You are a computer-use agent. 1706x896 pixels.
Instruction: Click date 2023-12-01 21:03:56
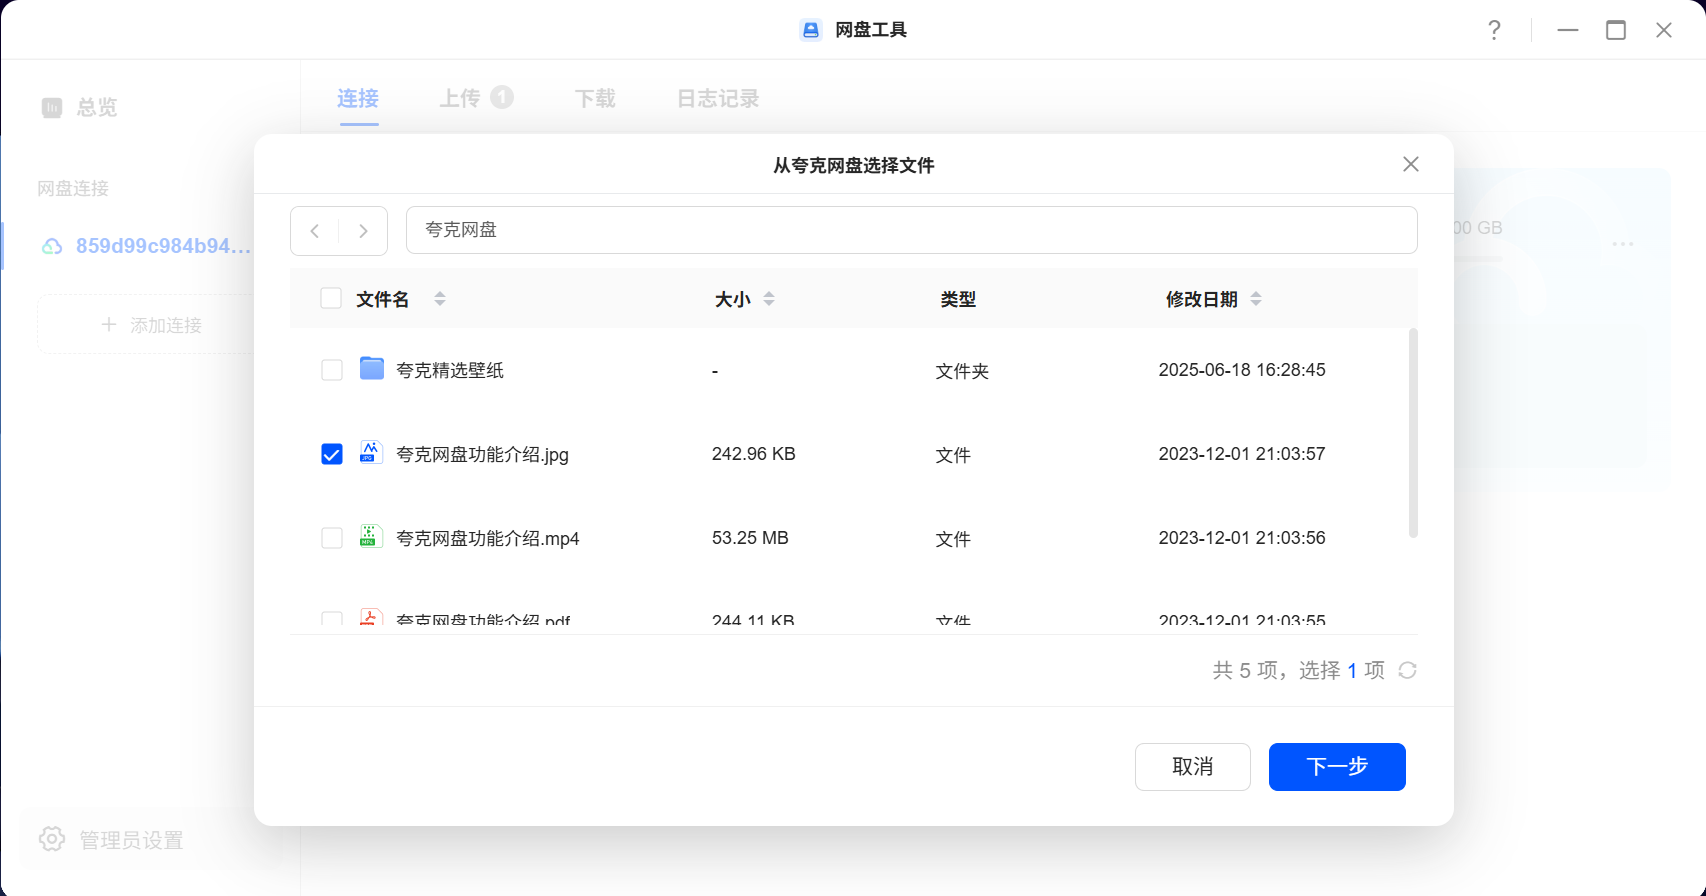click(1242, 538)
